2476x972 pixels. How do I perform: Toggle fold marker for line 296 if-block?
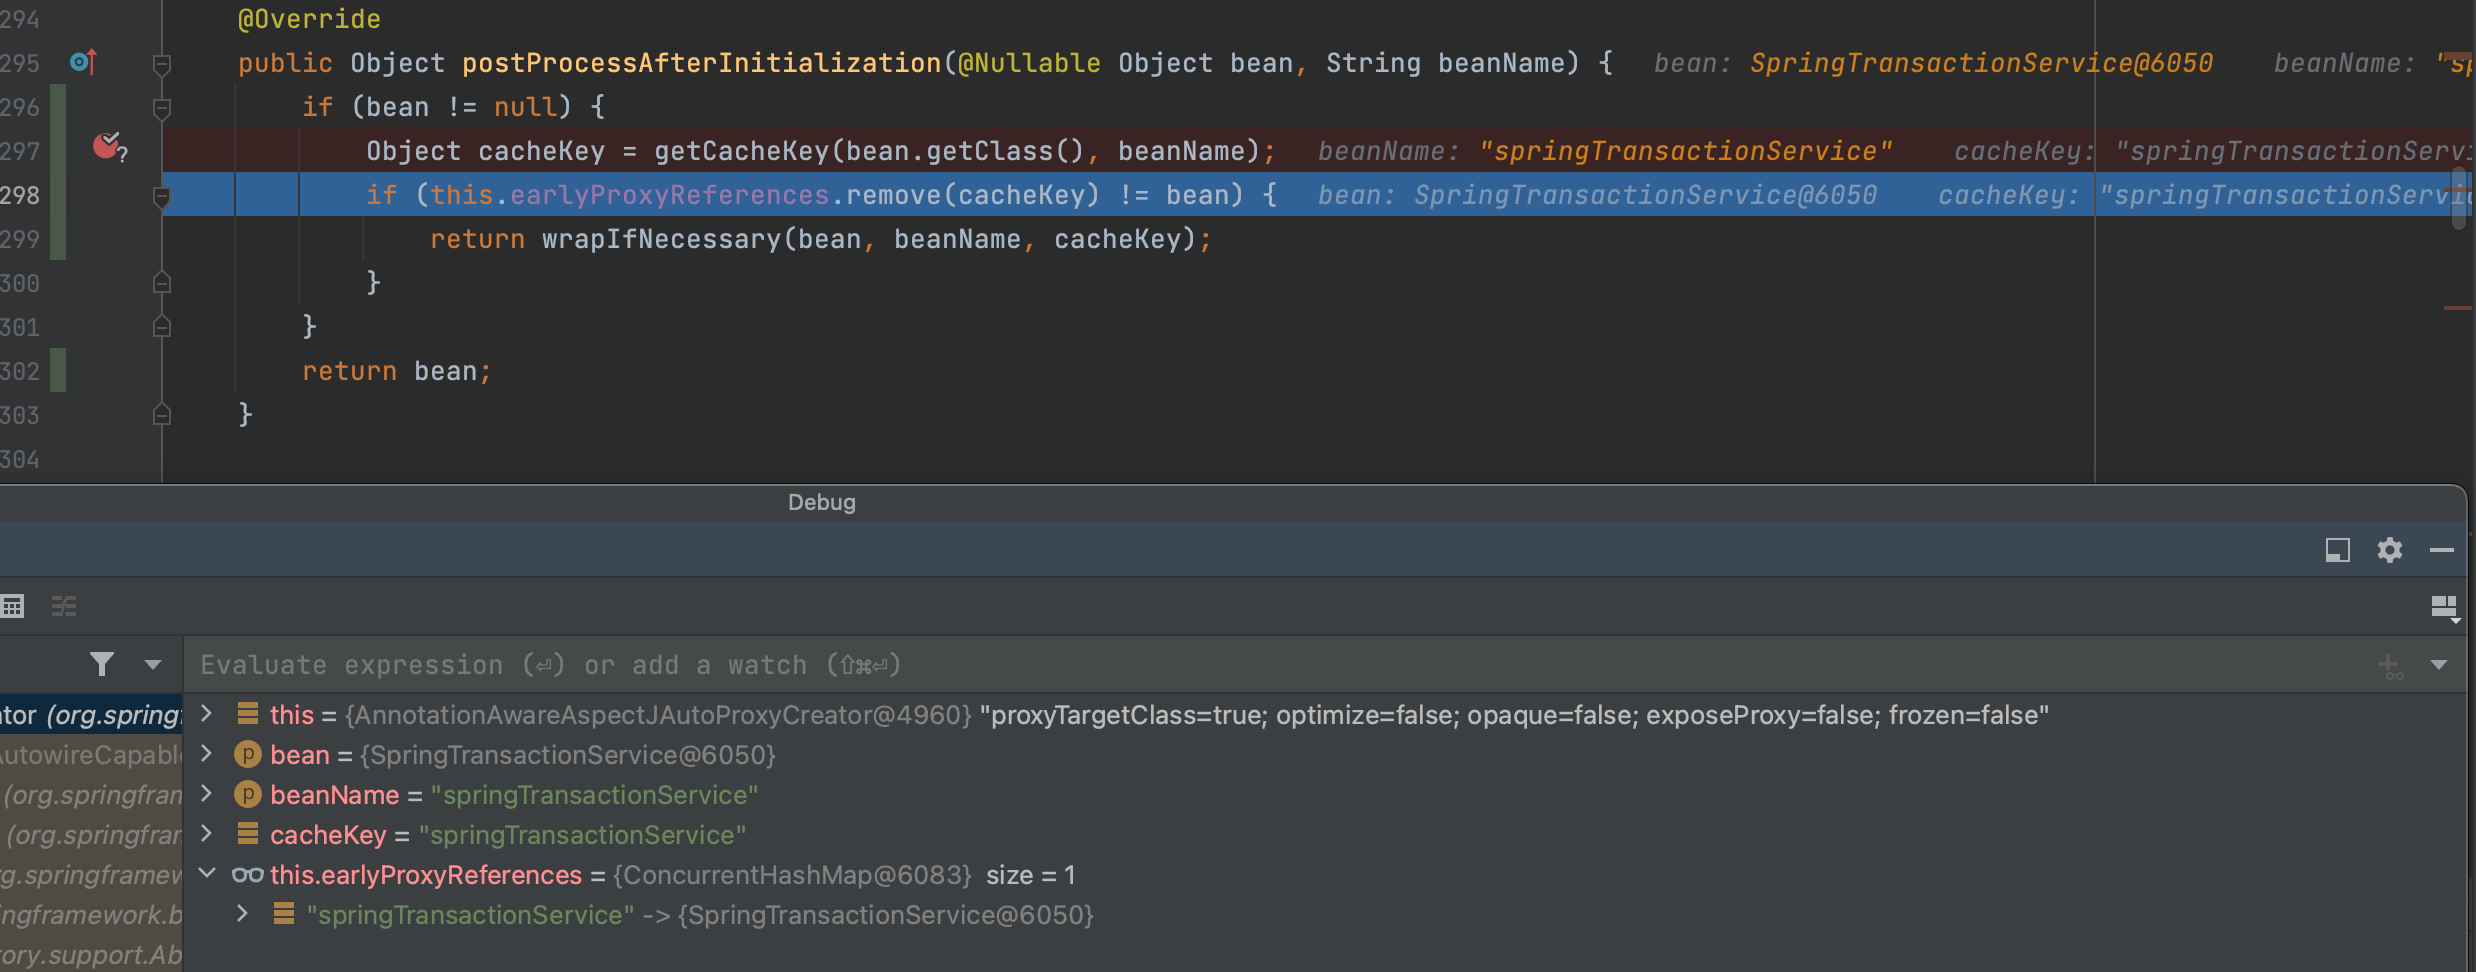coord(162,107)
